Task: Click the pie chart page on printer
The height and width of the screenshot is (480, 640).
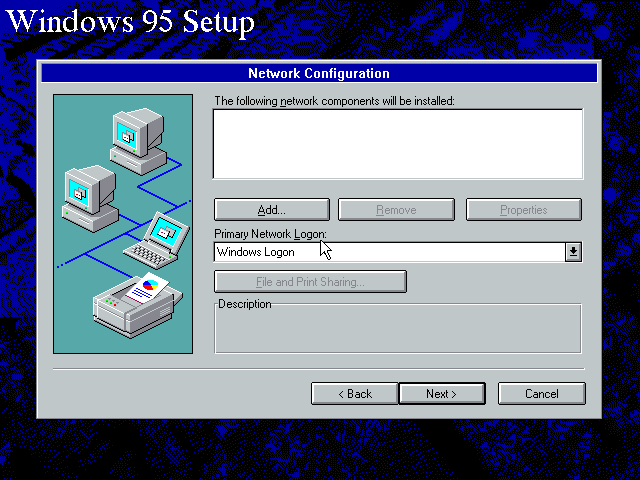Action: [147, 287]
